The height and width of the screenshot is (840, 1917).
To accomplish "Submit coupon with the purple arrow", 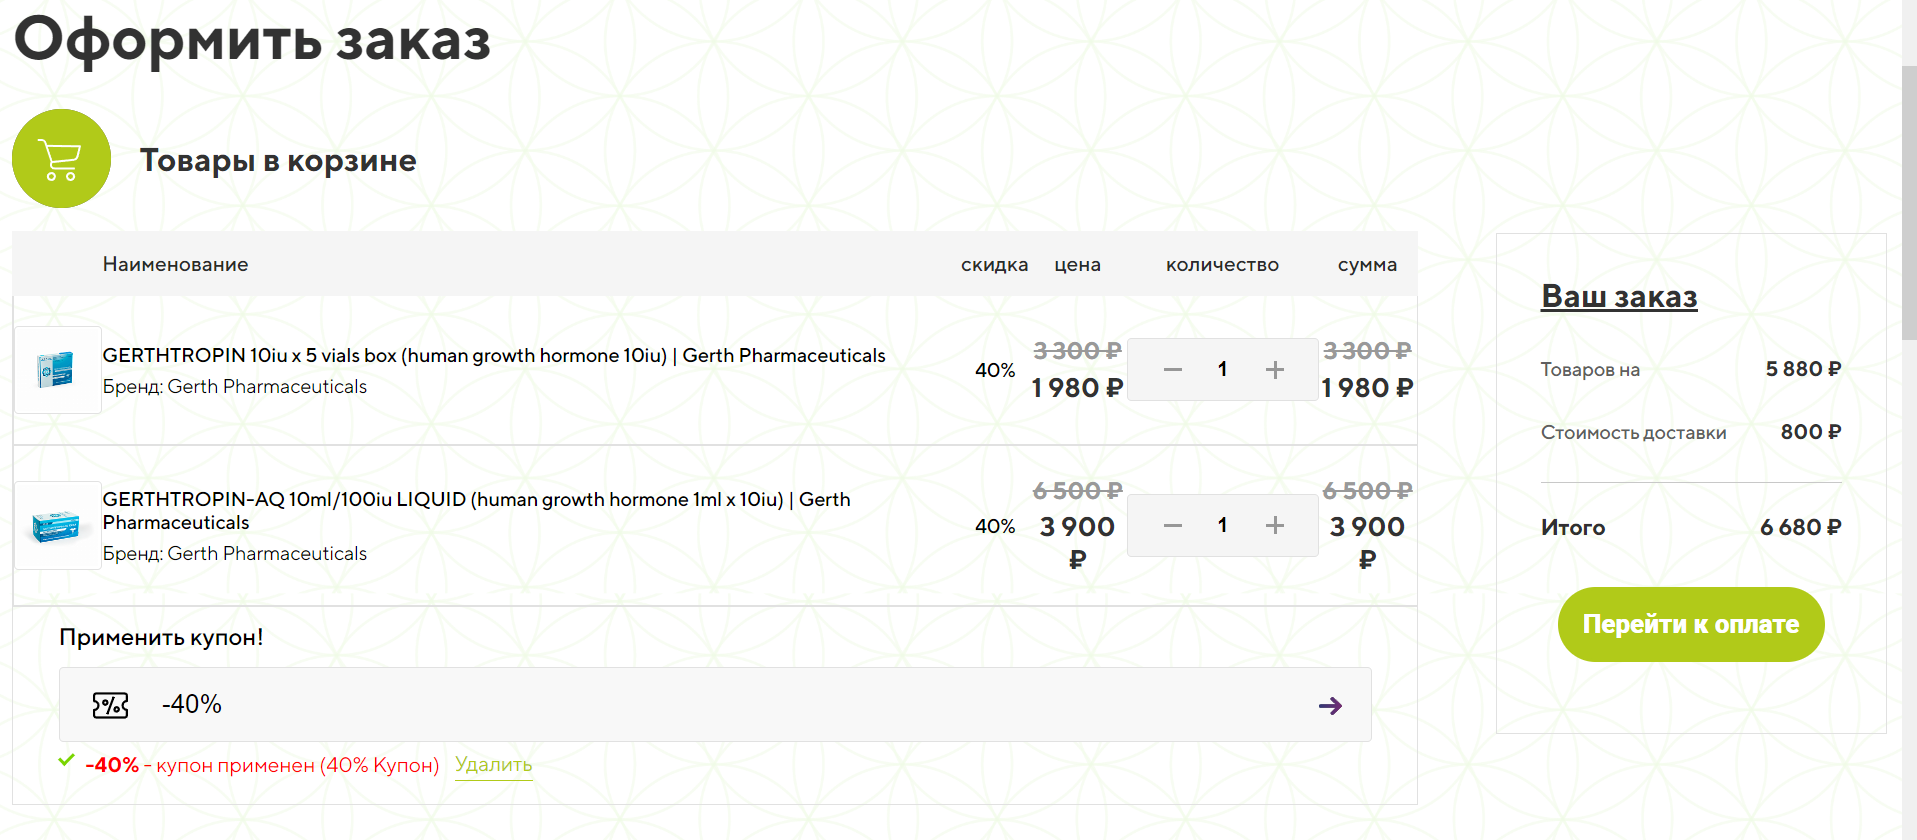I will coord(1329,706).
